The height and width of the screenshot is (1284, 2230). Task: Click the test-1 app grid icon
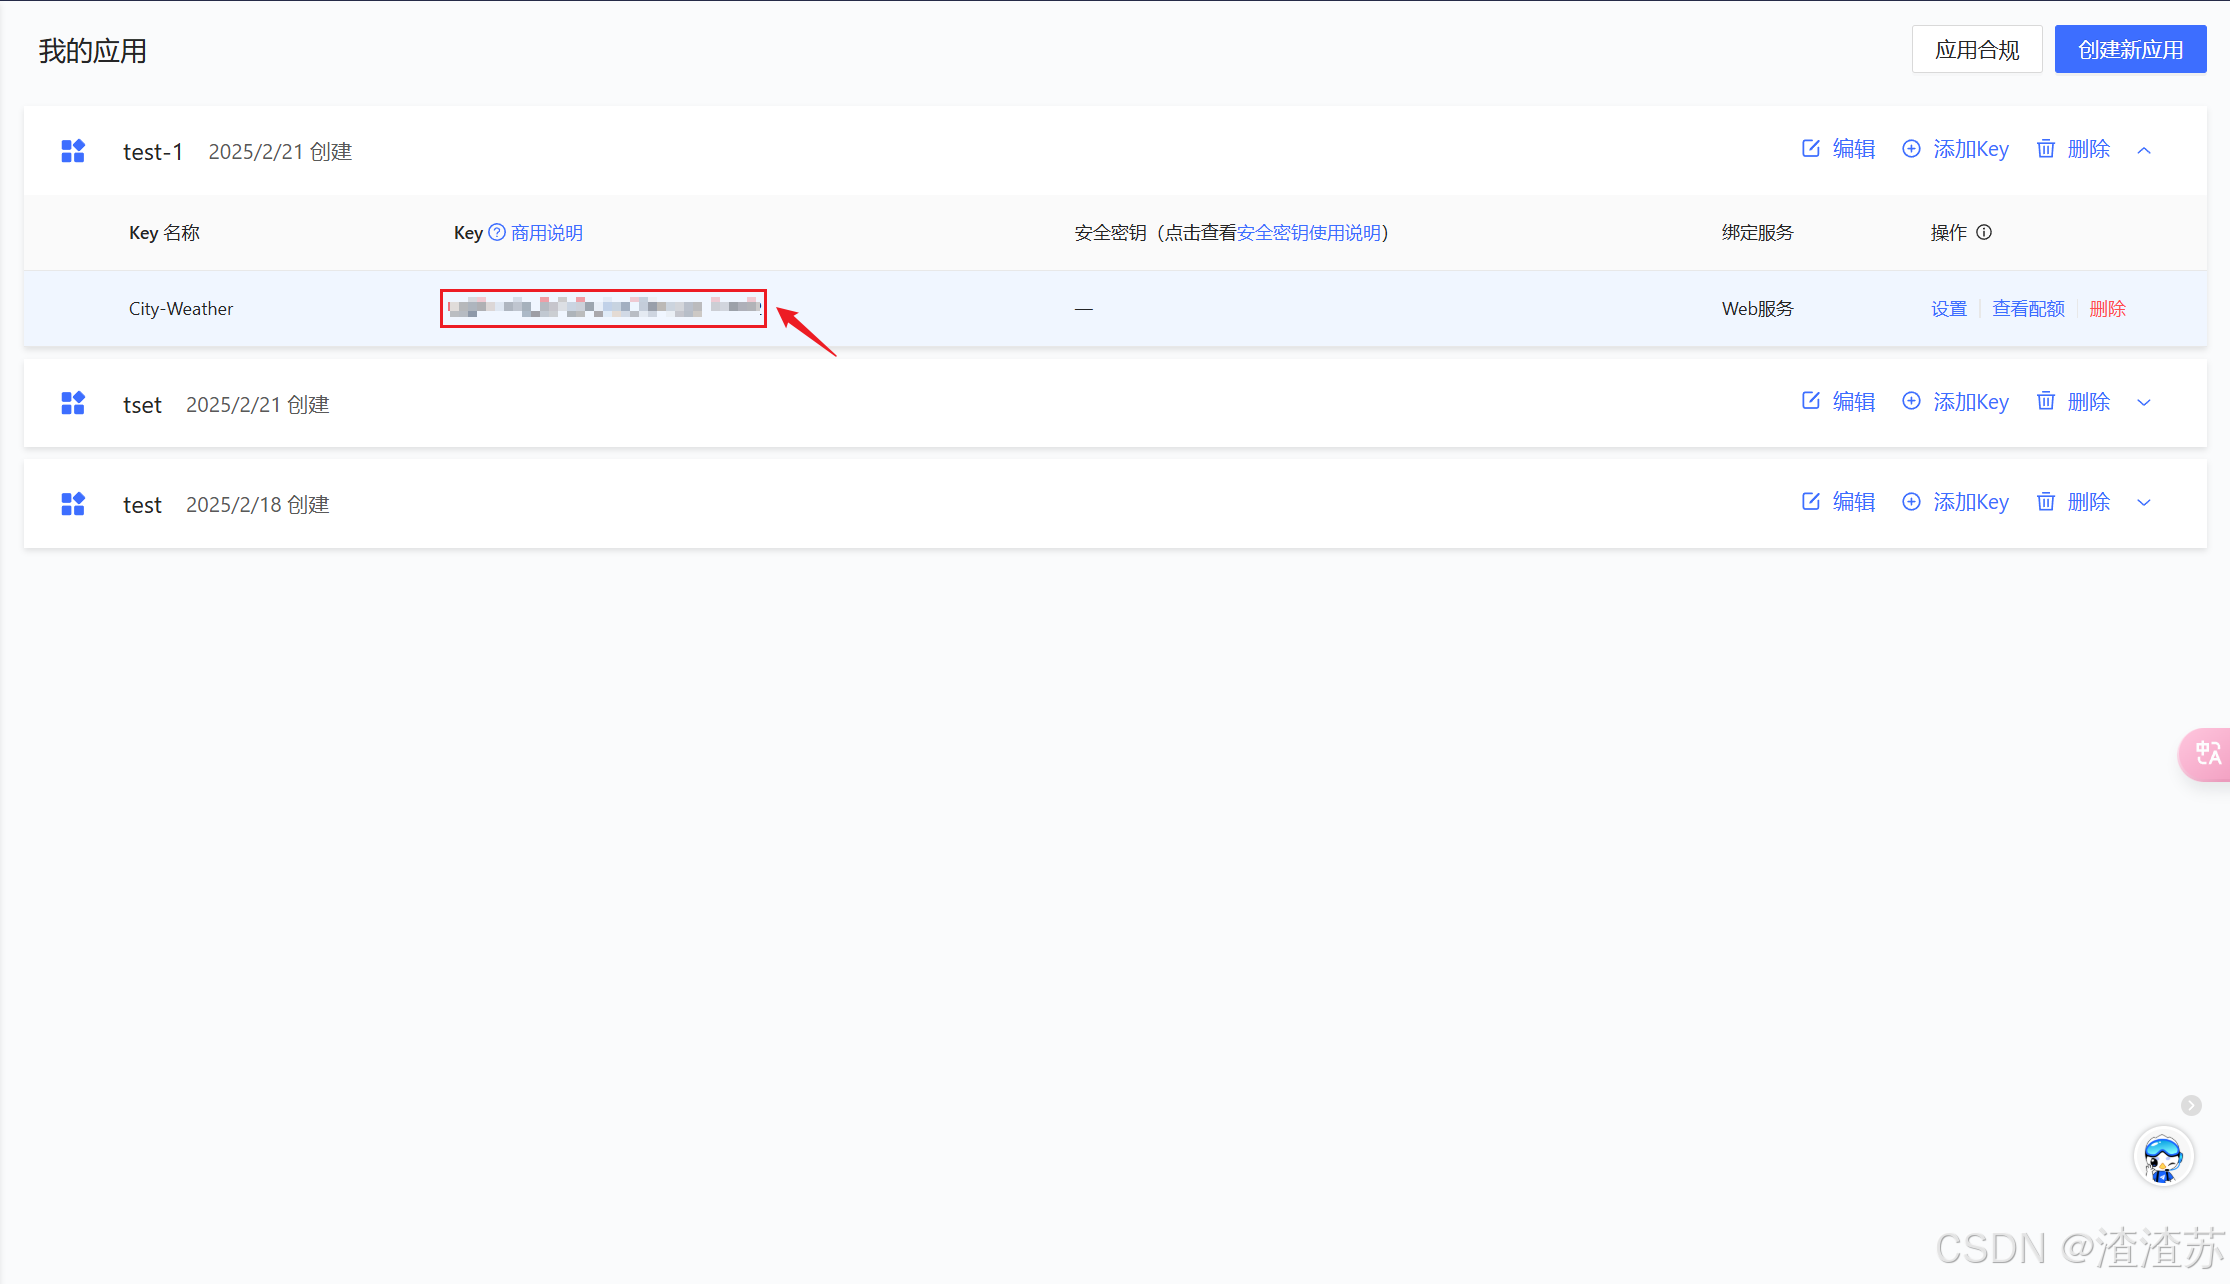[73, 151]
